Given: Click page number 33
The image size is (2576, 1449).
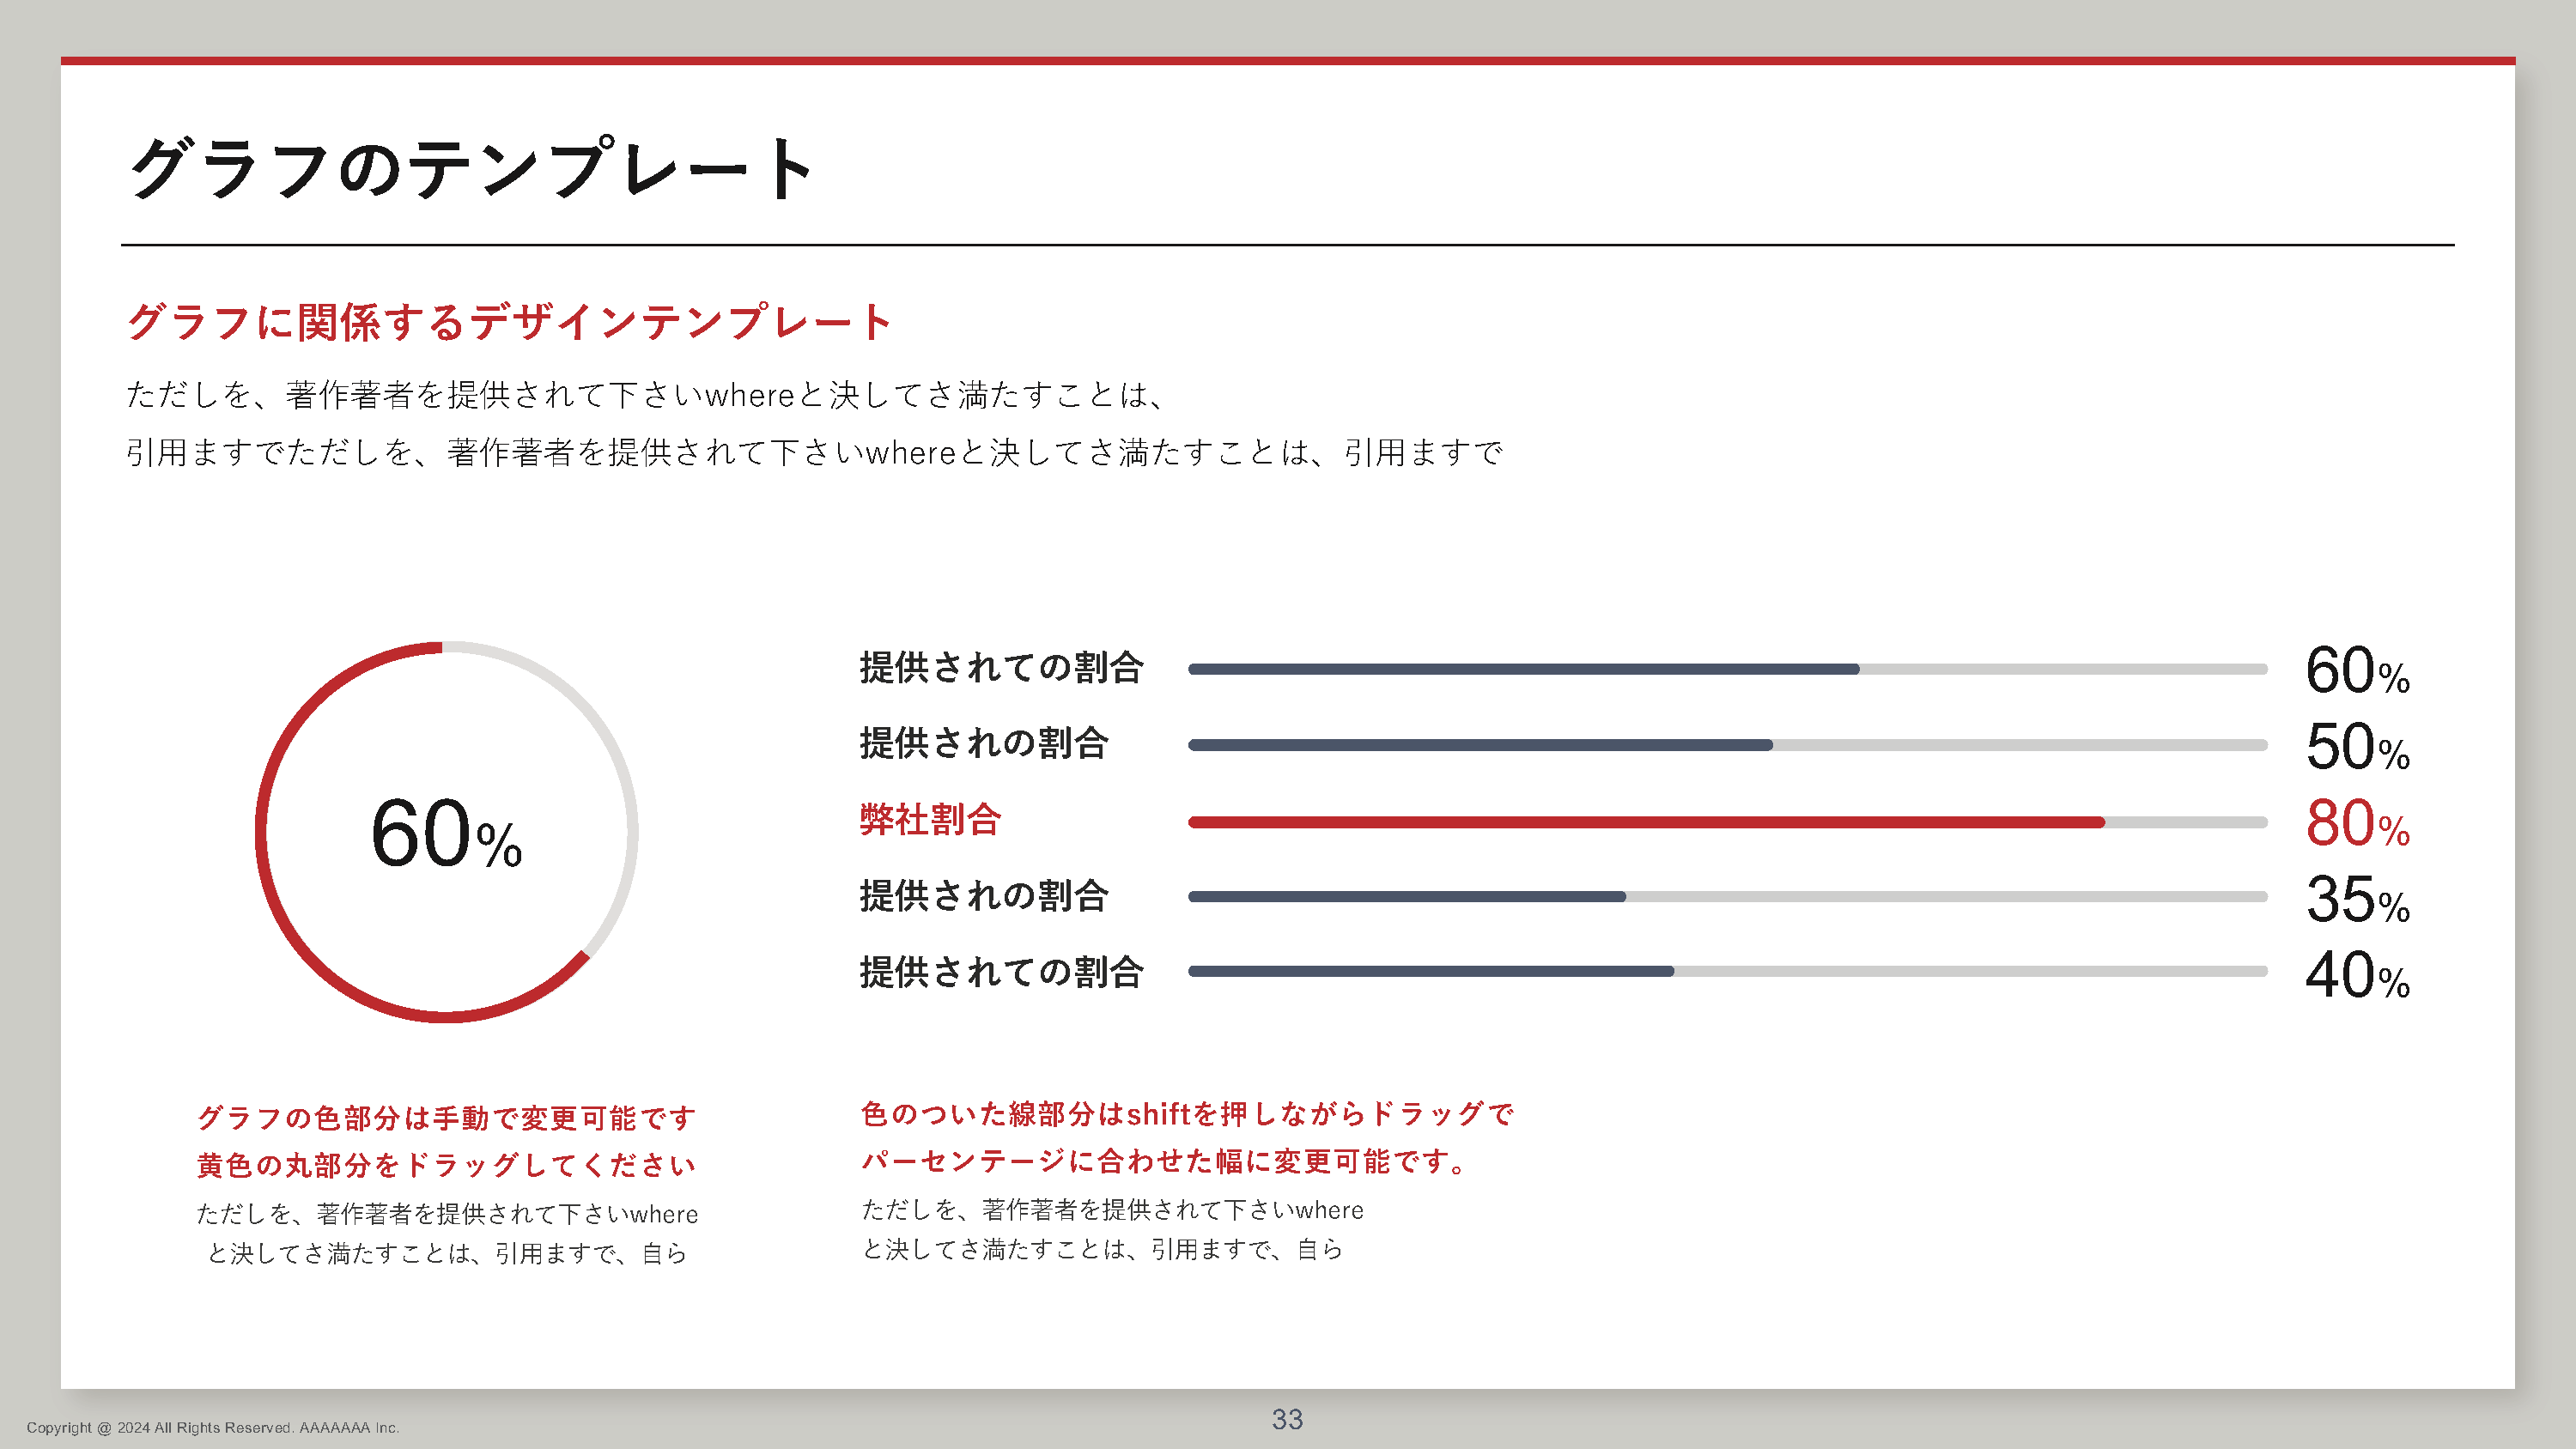Looking at the screenshot, I should [1287, 1419].
